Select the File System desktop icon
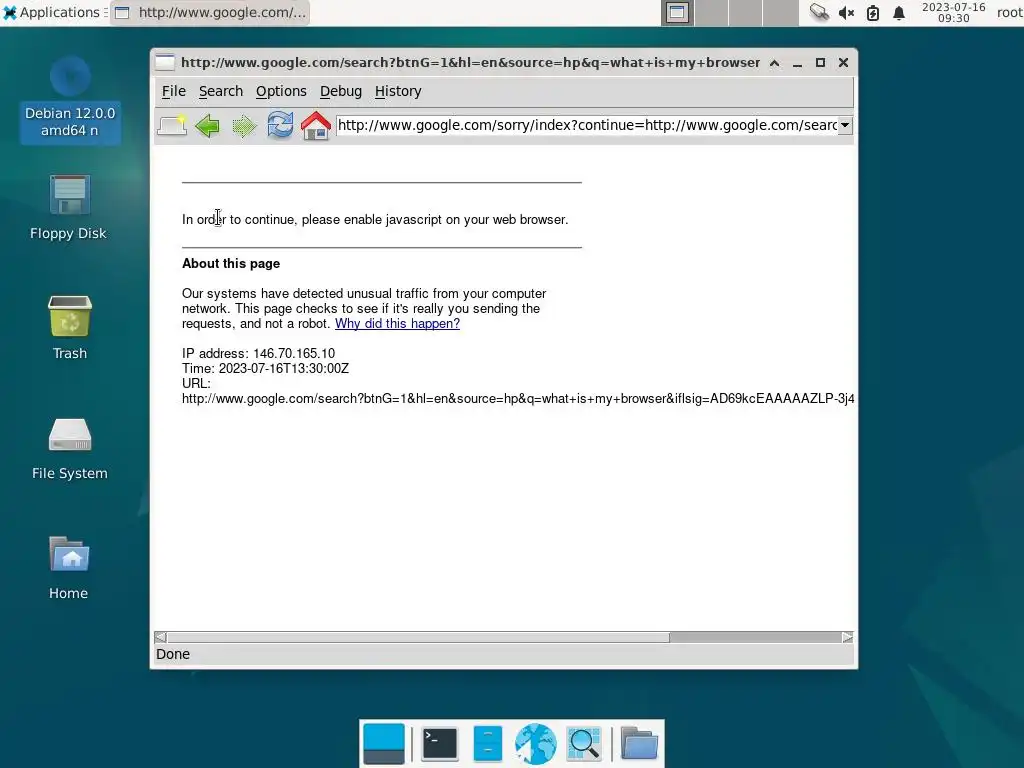 coord(70,448)
